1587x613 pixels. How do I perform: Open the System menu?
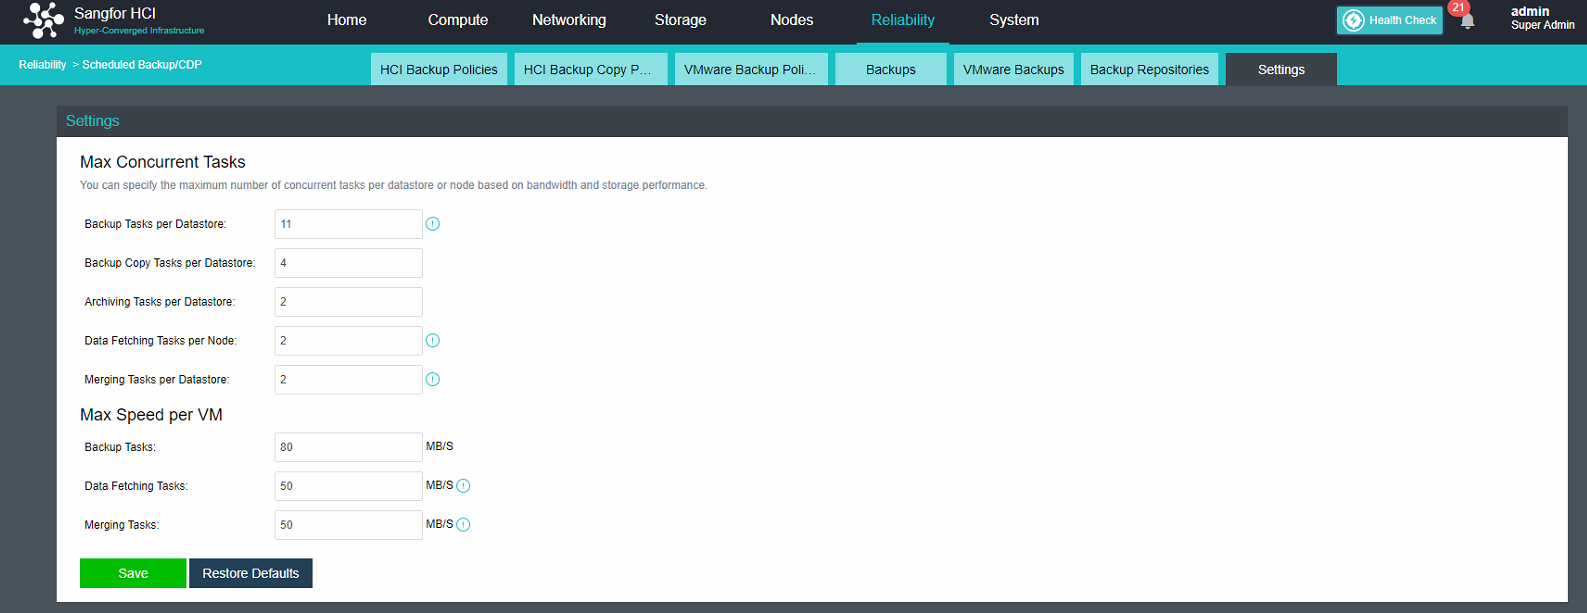[1014, 20]
